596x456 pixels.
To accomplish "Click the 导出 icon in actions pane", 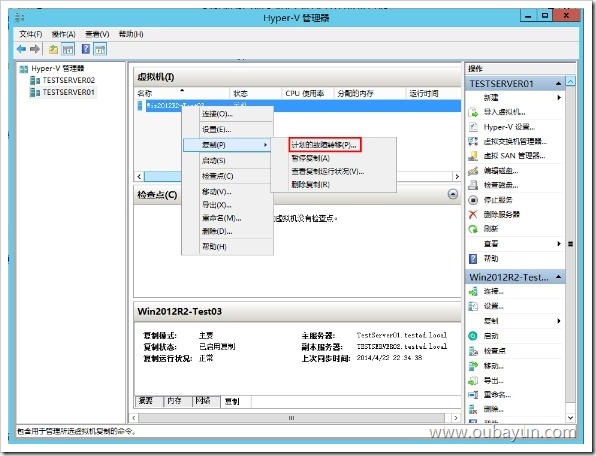I will [x=473, y=380].
